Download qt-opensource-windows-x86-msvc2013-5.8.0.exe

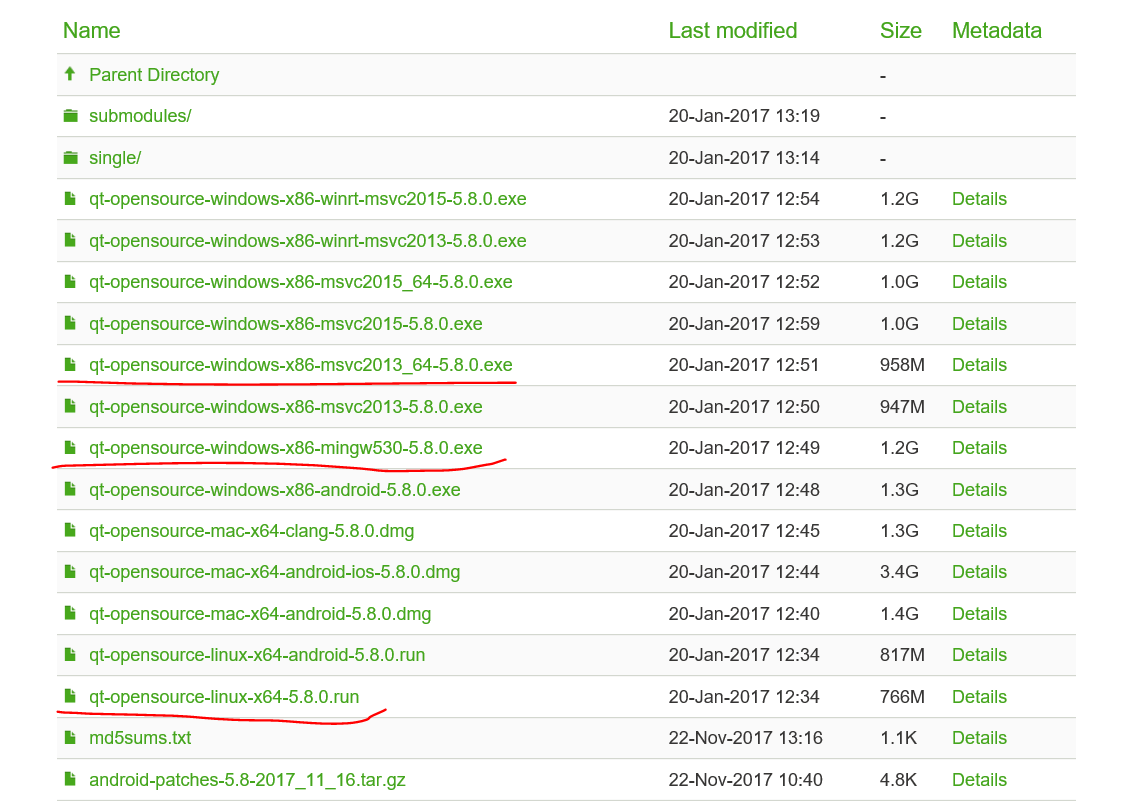click(286, 407)
